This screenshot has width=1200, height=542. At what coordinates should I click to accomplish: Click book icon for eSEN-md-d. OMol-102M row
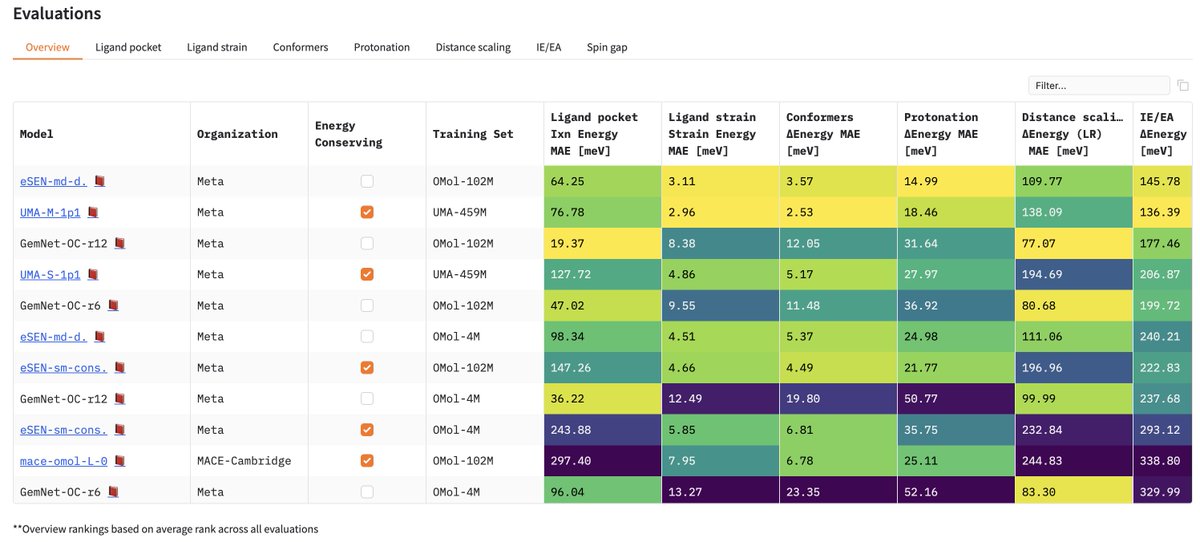pos(97,182)
